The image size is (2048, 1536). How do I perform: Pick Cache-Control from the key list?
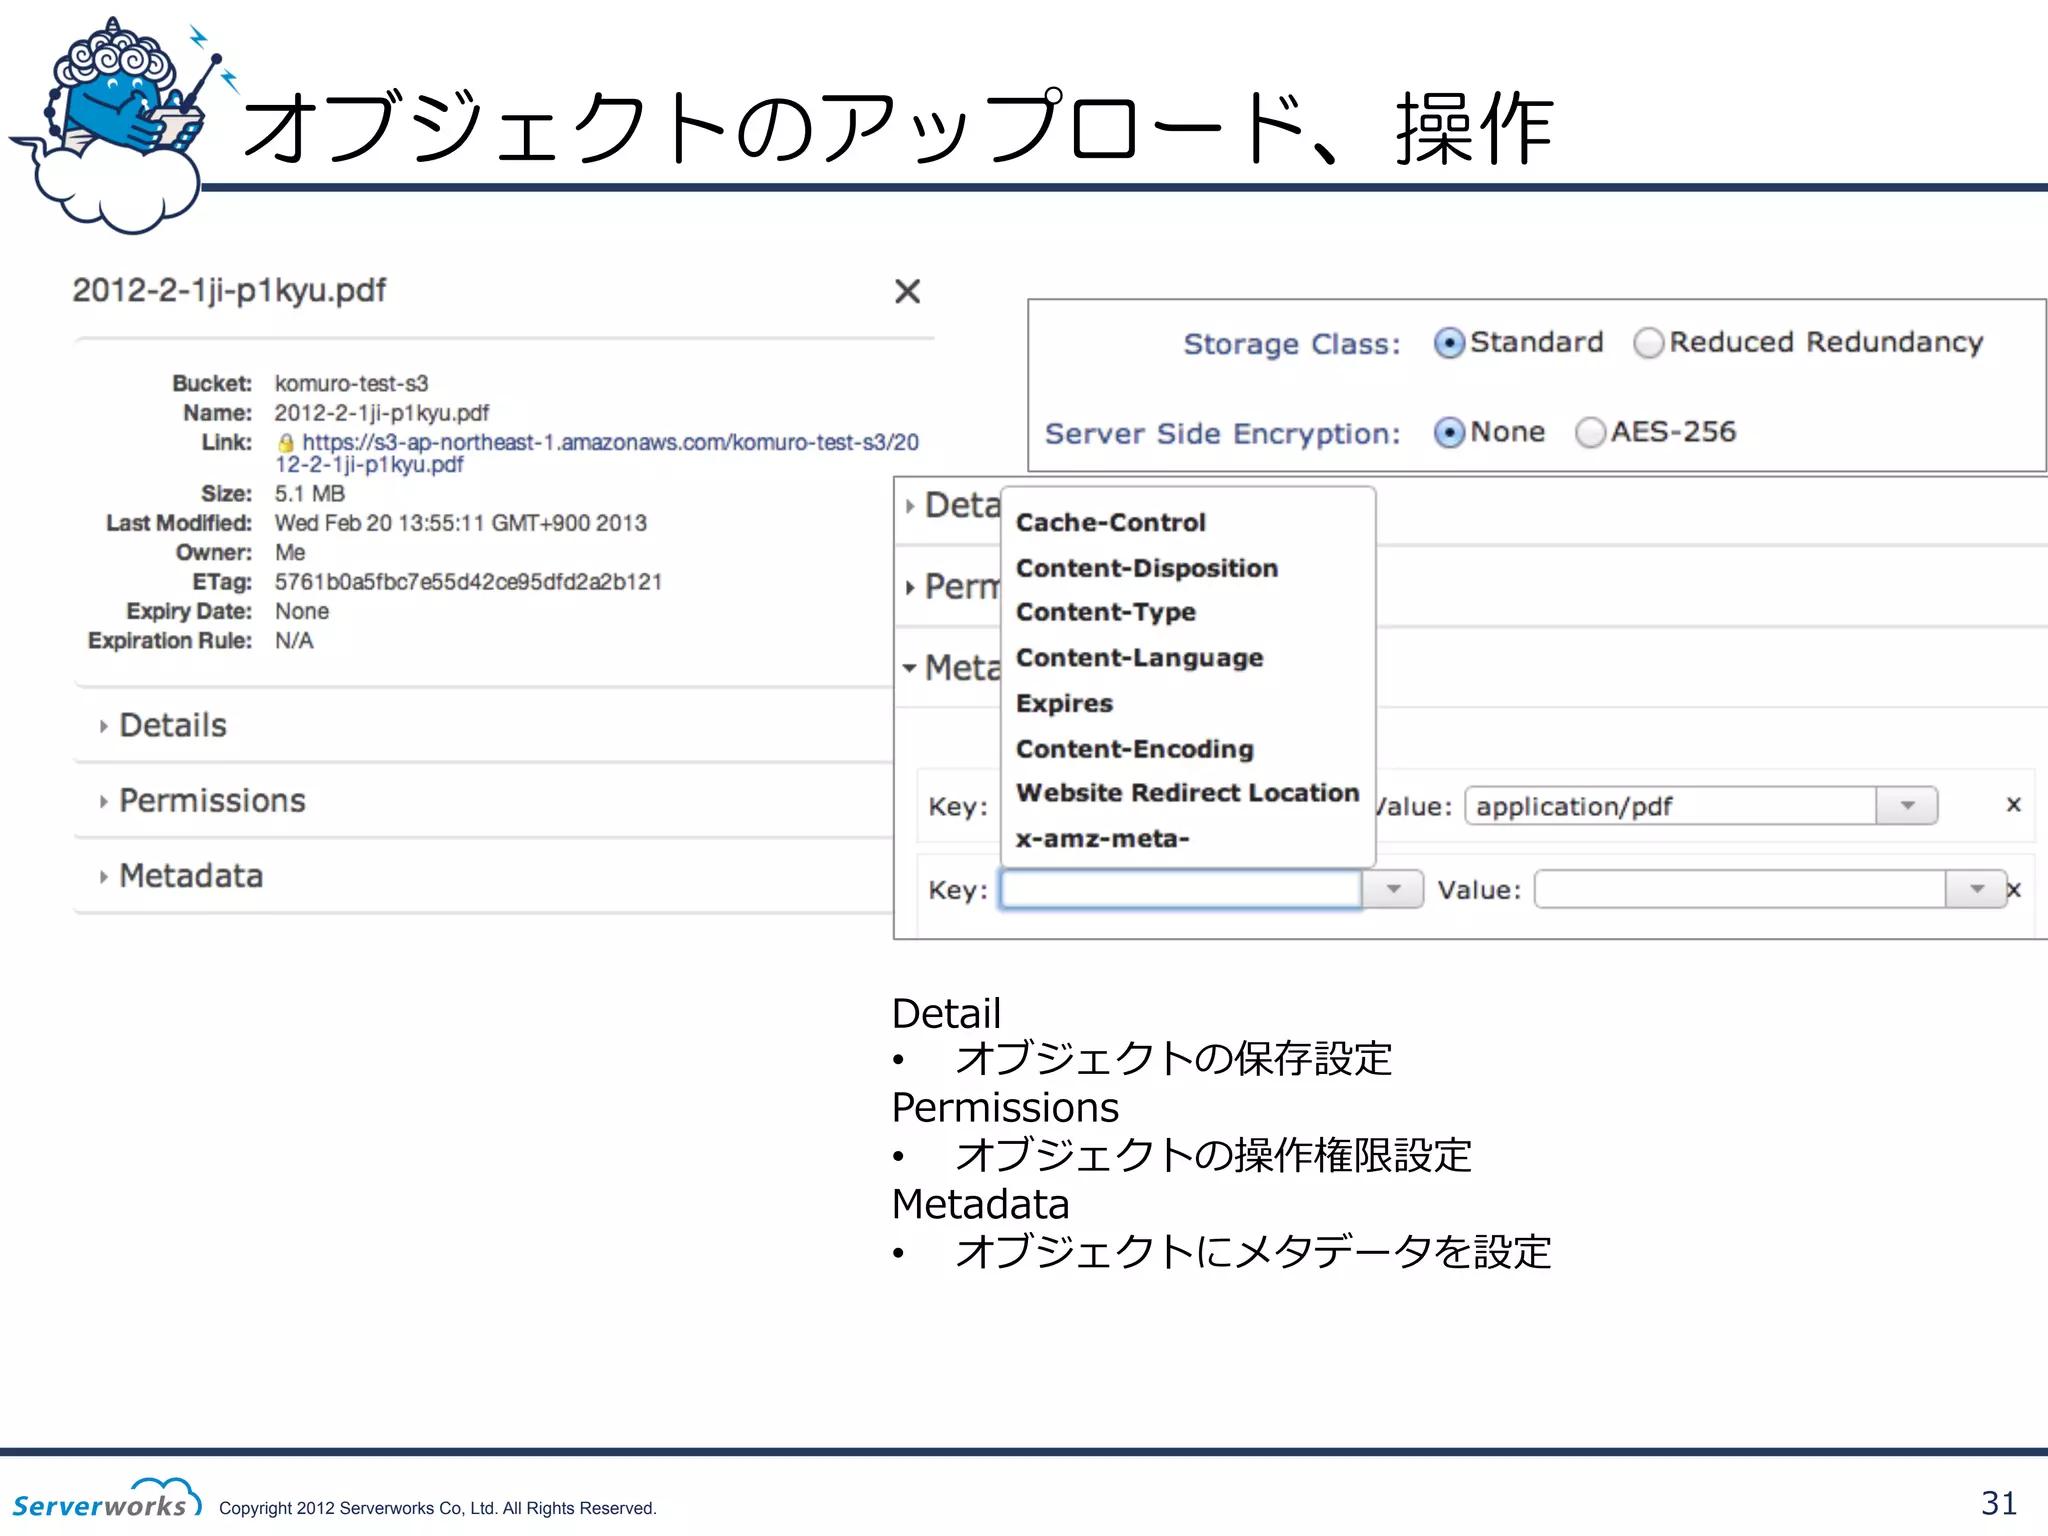pyautogui.click(x=1111, y=522)
